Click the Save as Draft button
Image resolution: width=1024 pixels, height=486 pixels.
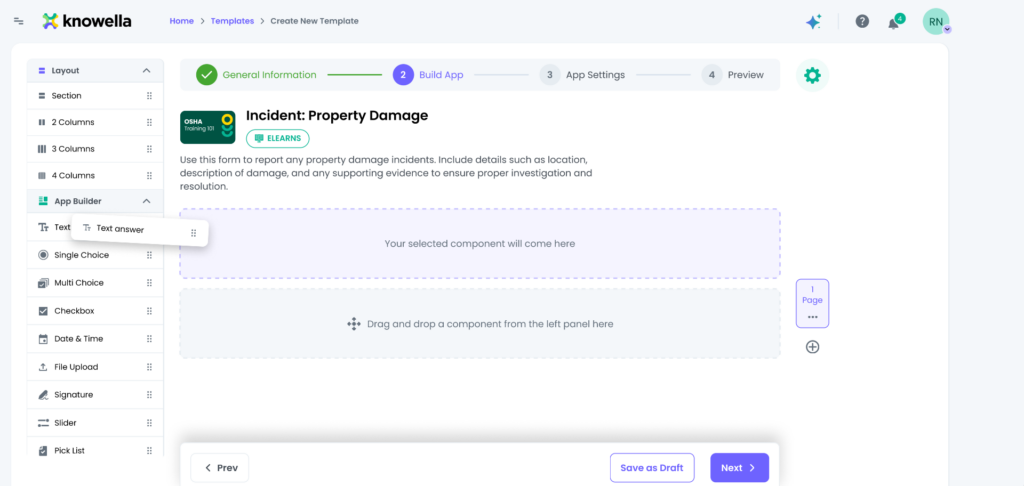652,468
